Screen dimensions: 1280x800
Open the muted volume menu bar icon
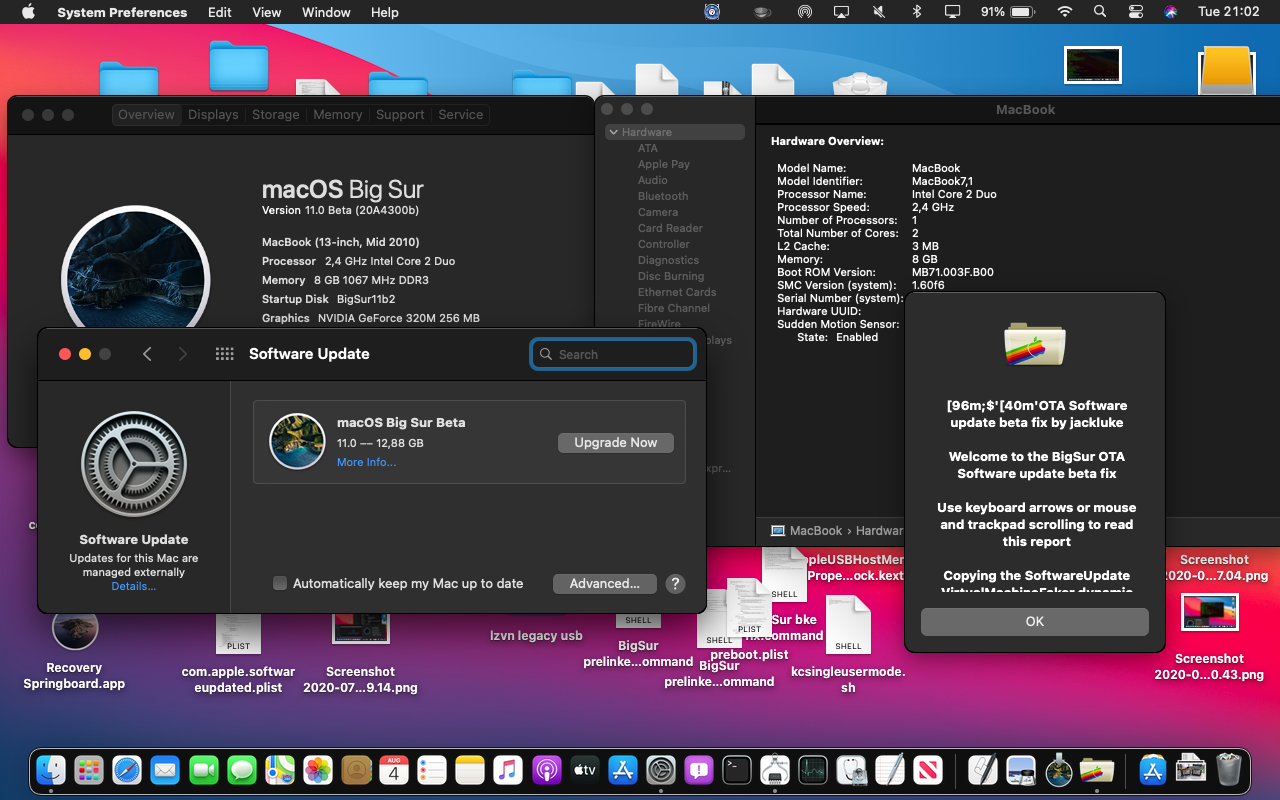click(879, 12)
